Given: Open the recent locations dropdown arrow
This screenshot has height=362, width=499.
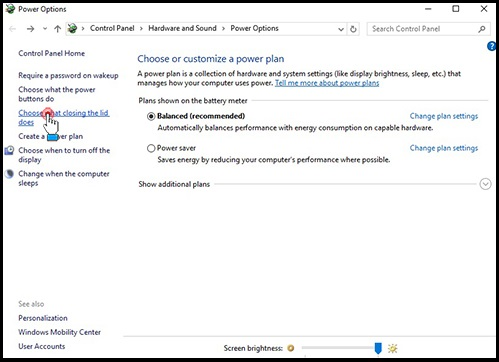Looking at the screenshot, I should pos(45,29).
